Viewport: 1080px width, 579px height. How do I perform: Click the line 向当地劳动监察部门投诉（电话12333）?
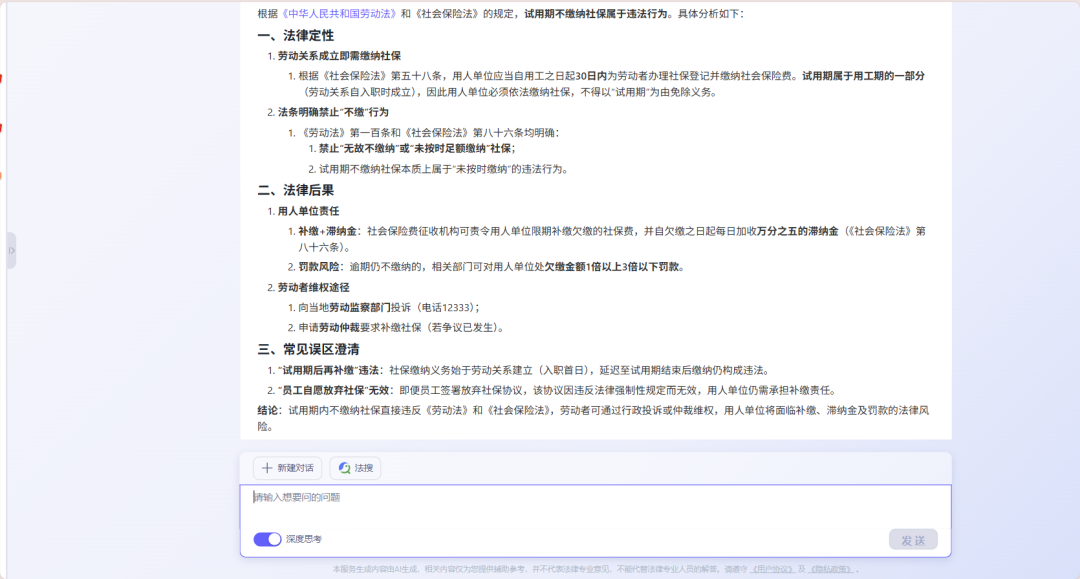[x=389, y=308]
